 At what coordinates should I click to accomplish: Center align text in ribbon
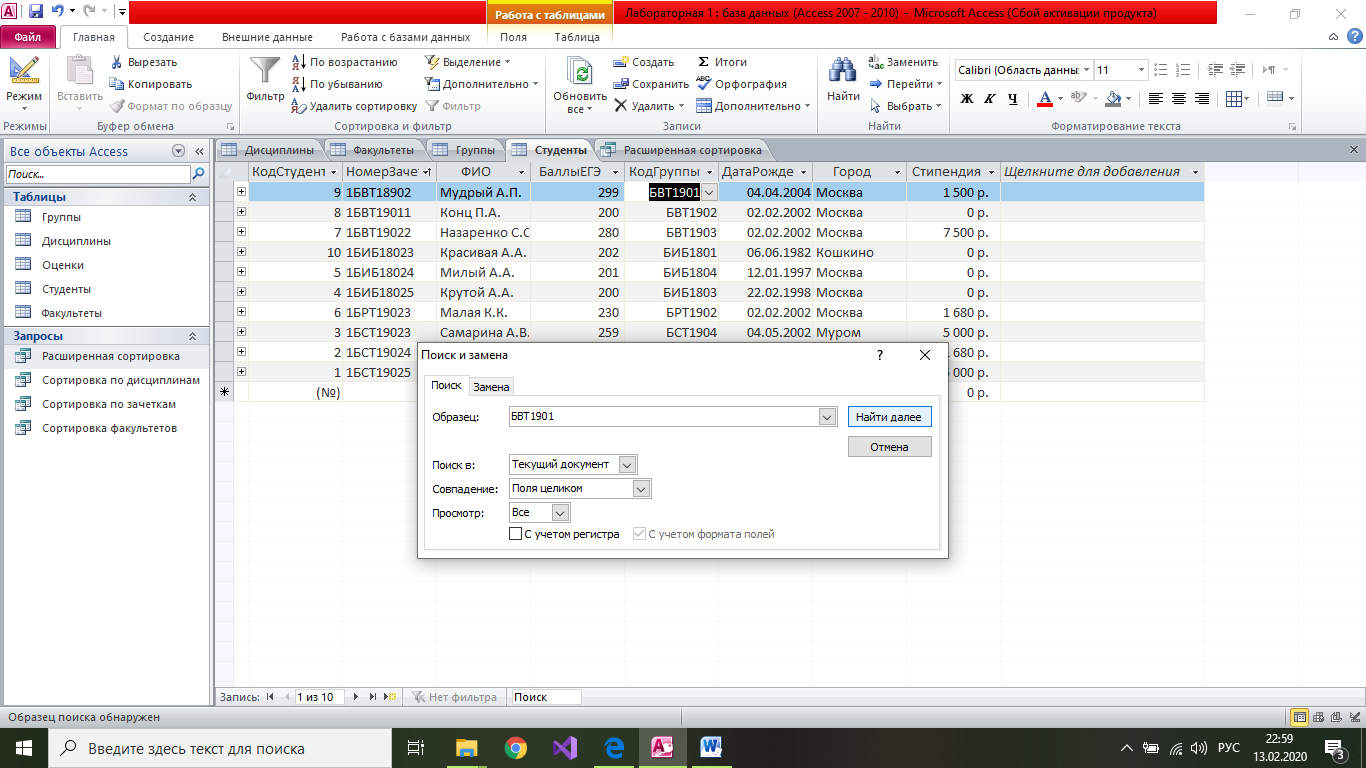click(1179, 98)
